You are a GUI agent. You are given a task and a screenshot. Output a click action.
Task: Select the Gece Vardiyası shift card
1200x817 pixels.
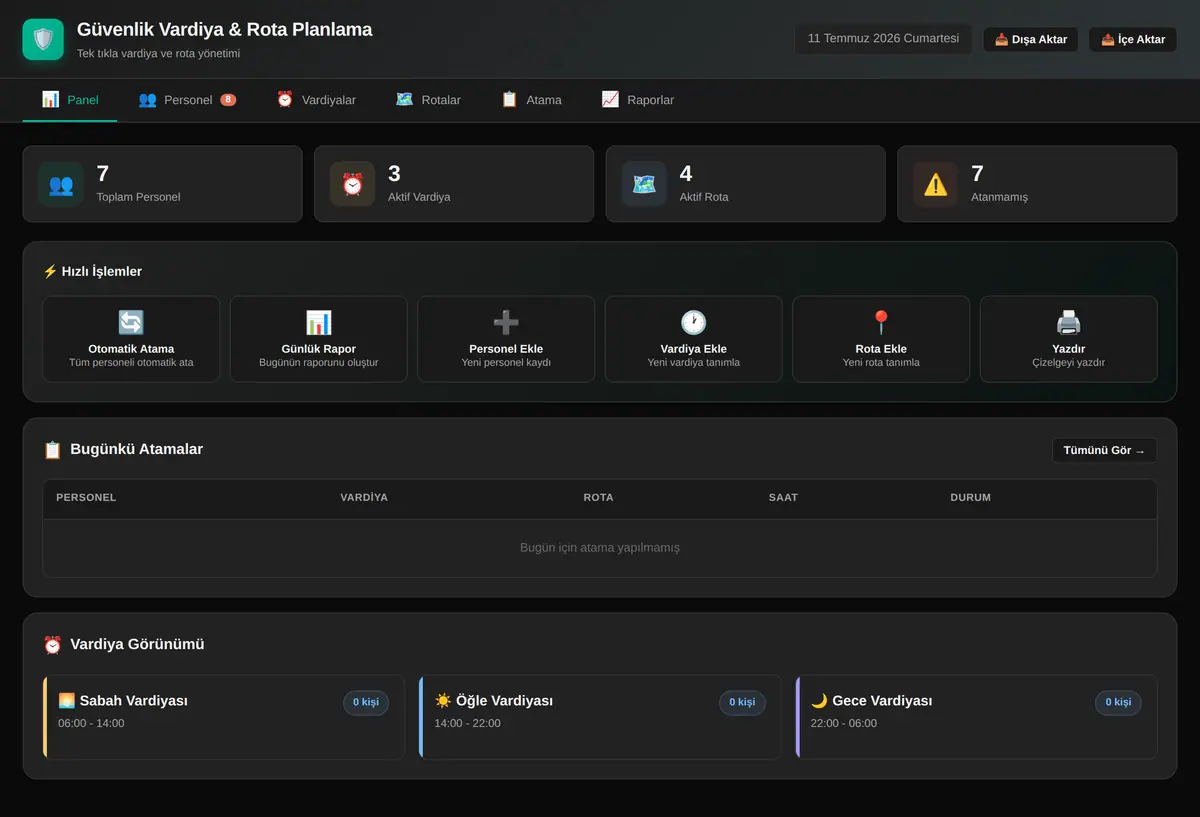coord(976,717)
